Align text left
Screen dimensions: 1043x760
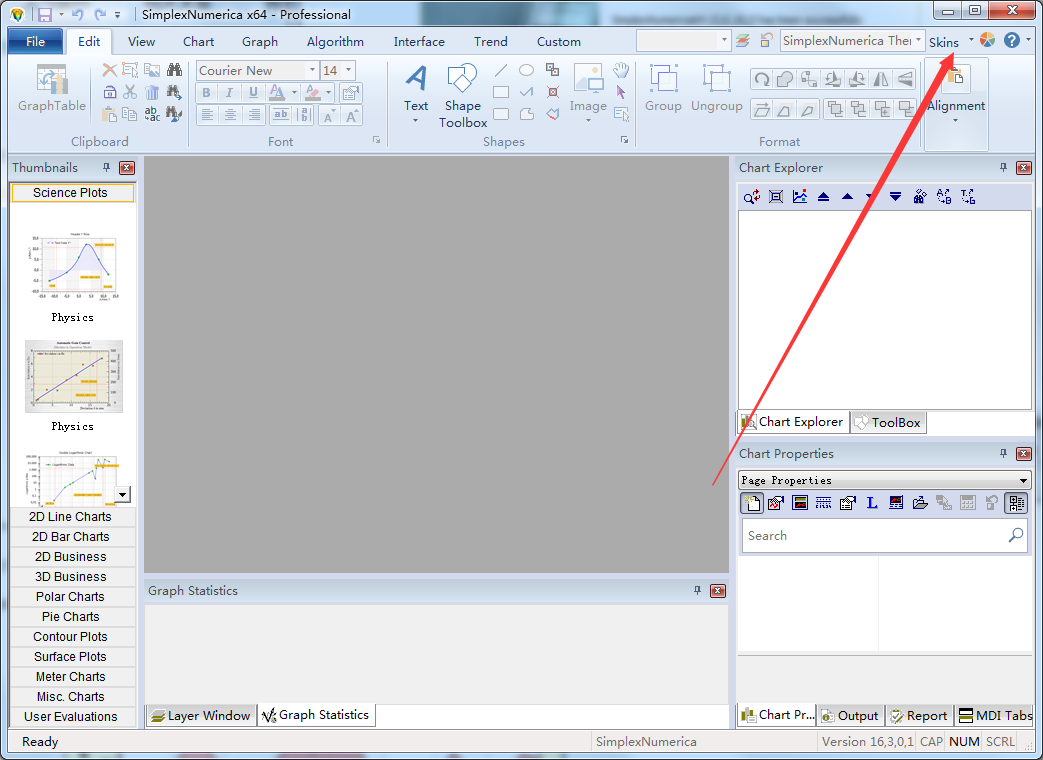(x=208, y=115)
